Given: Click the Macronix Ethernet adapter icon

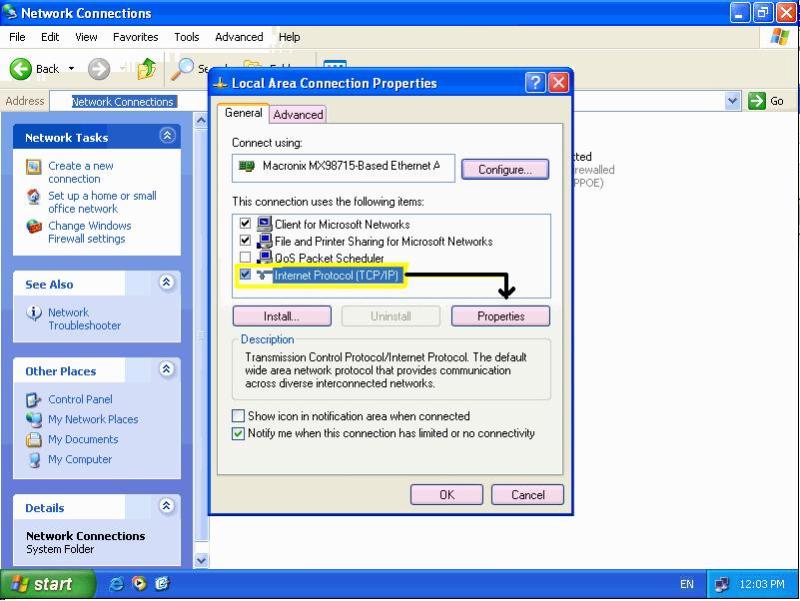Looking at the screenshot, I should pos(247,166).
